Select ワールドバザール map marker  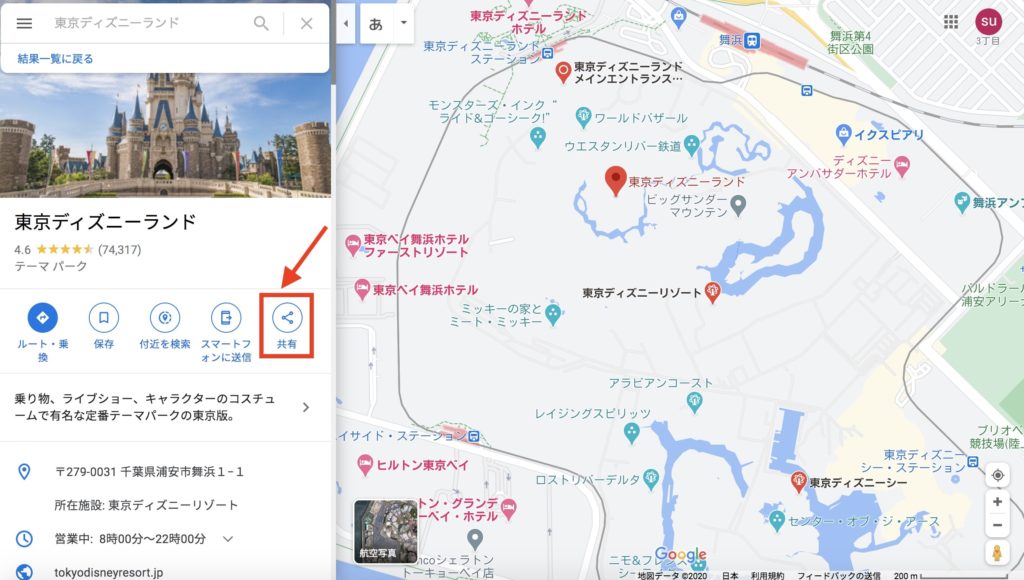[583, 118]
